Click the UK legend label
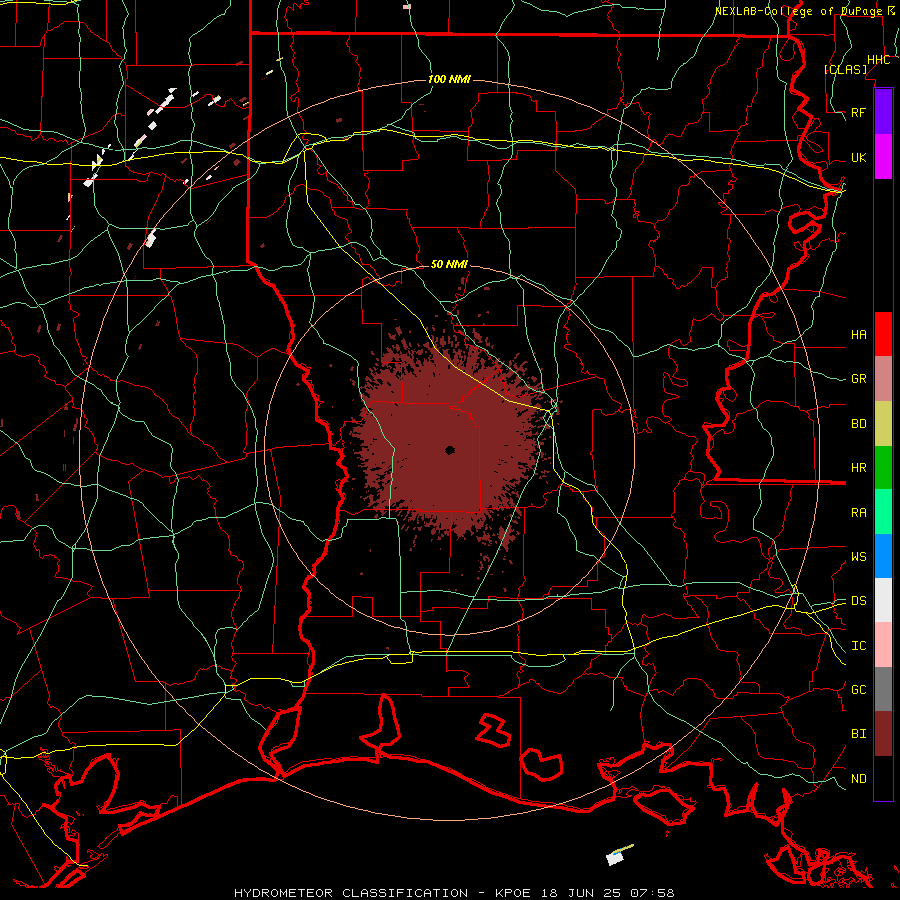 [858, 157]
